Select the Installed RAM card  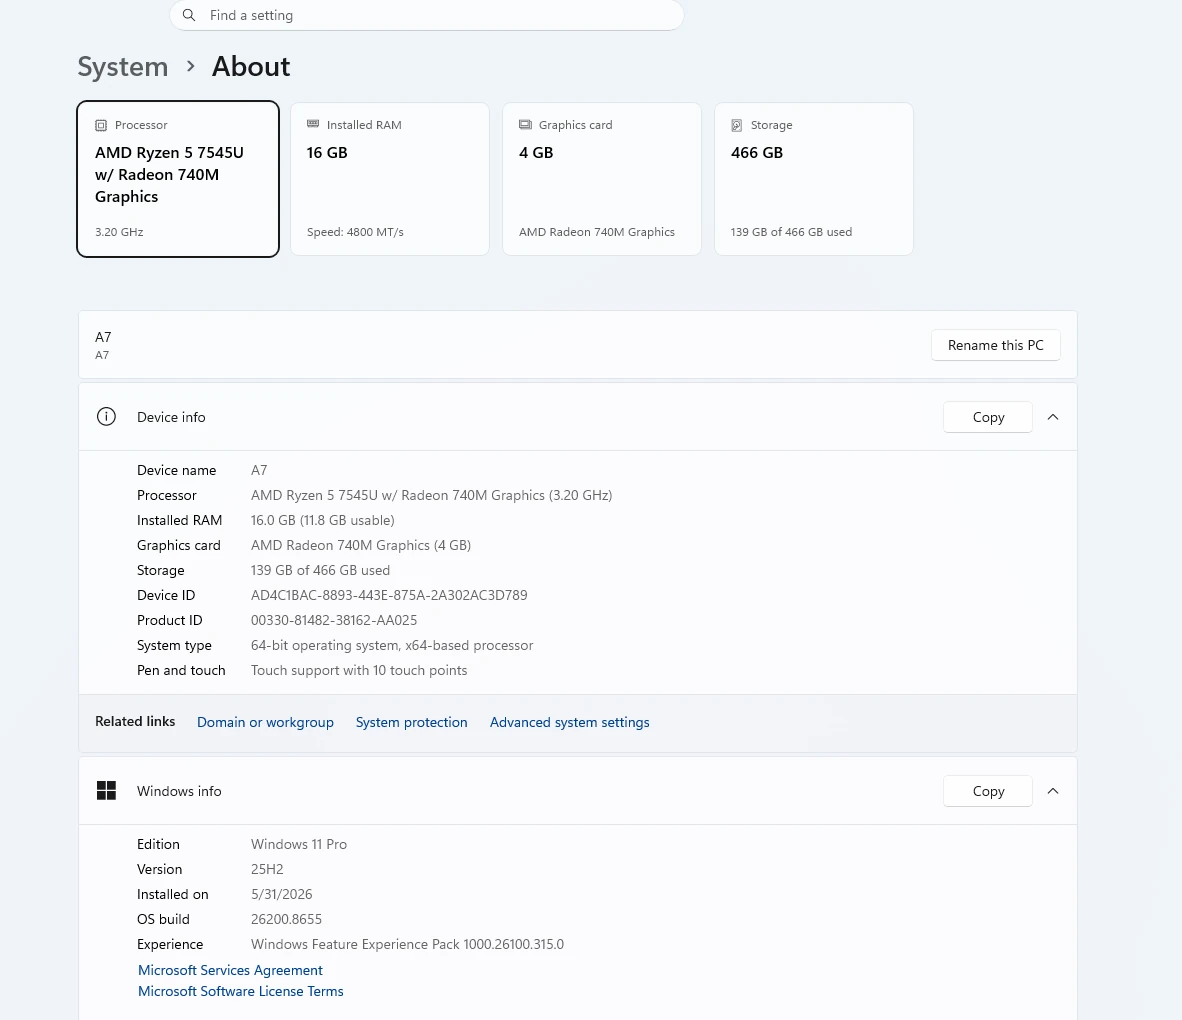point(390,179)
